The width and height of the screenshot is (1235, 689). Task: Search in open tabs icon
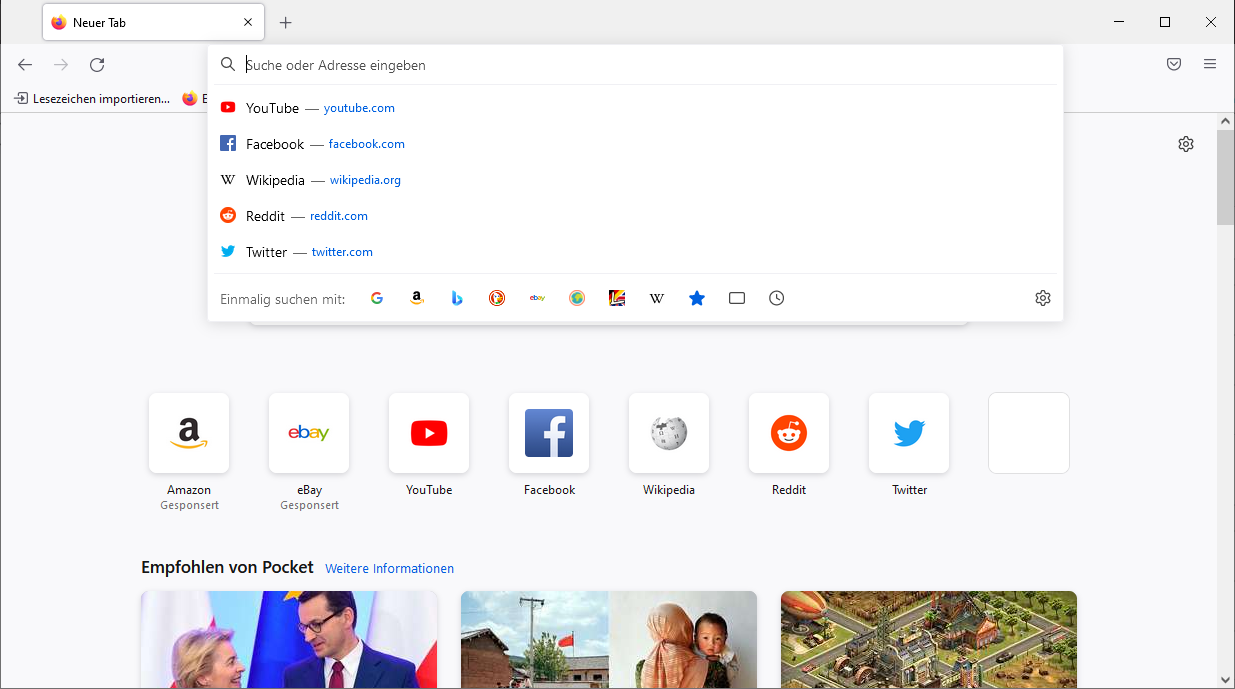737,298
